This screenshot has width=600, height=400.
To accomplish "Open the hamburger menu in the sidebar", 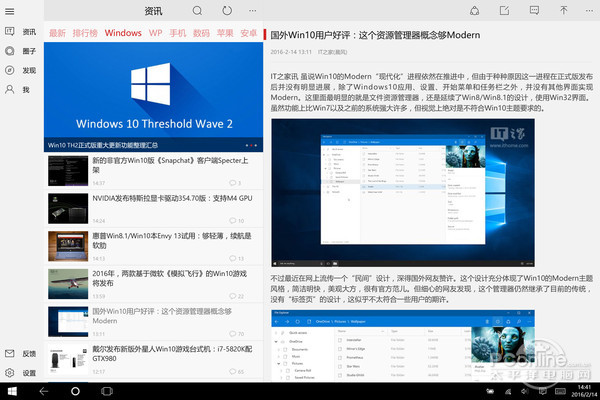I will [x=10, y=11].
